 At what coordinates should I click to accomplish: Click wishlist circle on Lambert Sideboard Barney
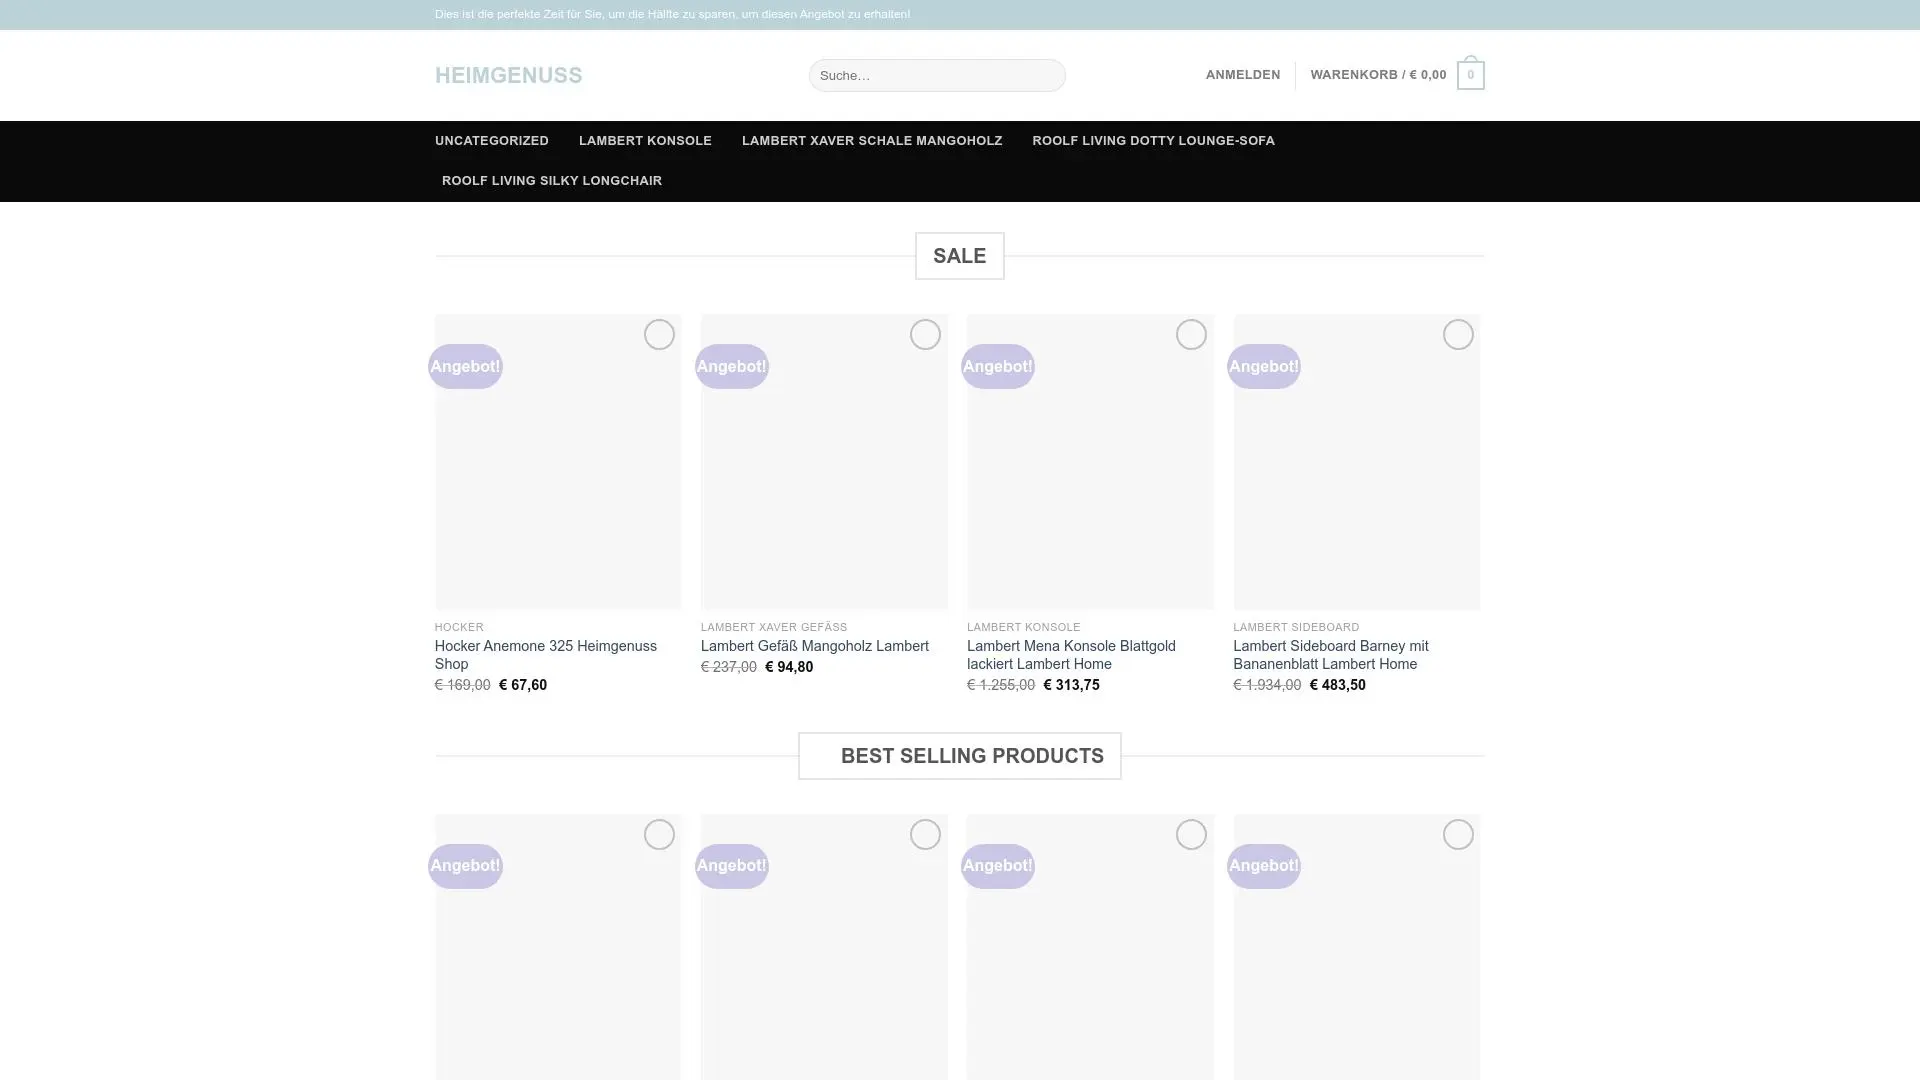(1458, 334)
